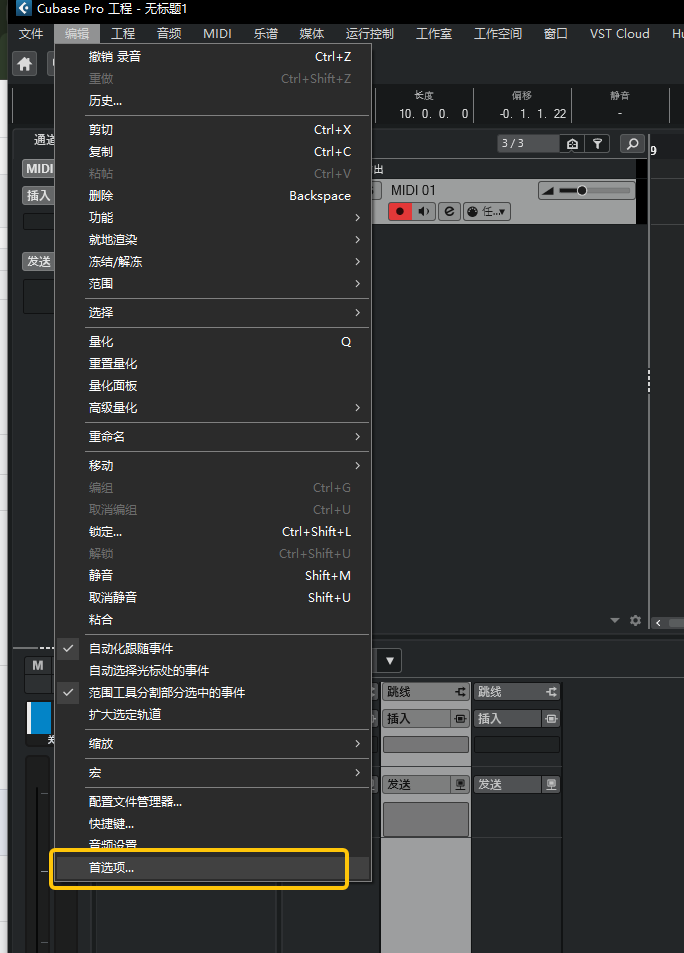
Task: Choose 删除 menu item
Action: click(213, 196)
